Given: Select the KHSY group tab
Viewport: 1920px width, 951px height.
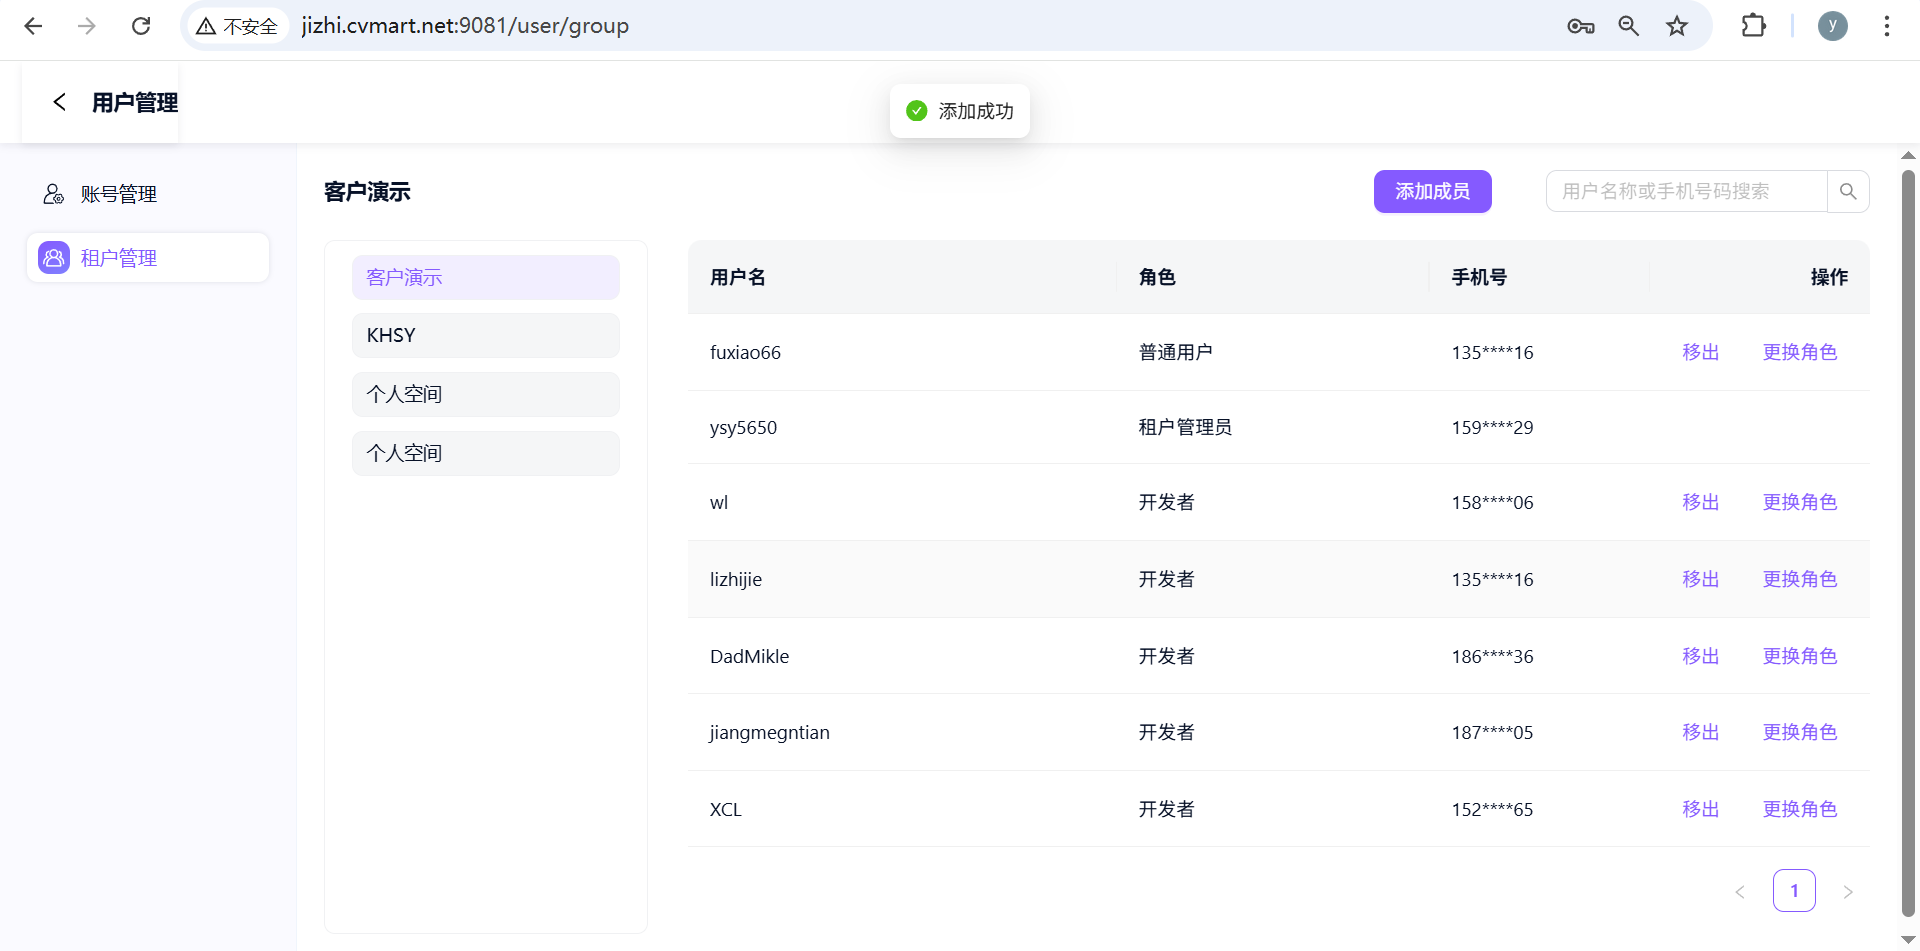Looking at the screenshot, I should (x=485, y=335).
